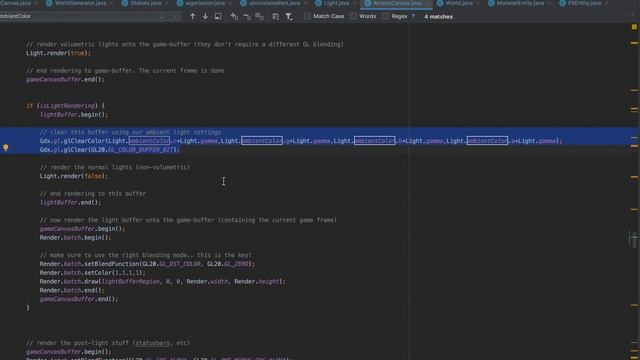640x360 pixels.
Task: Close the Light.java tab
Action: click(x=354, y=3)
